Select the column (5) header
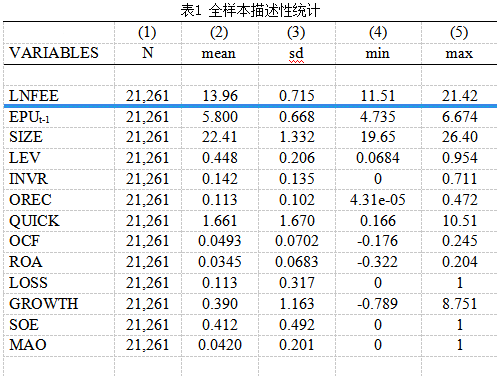The width and height of the screenshot is (497, 376). [459, 33]
